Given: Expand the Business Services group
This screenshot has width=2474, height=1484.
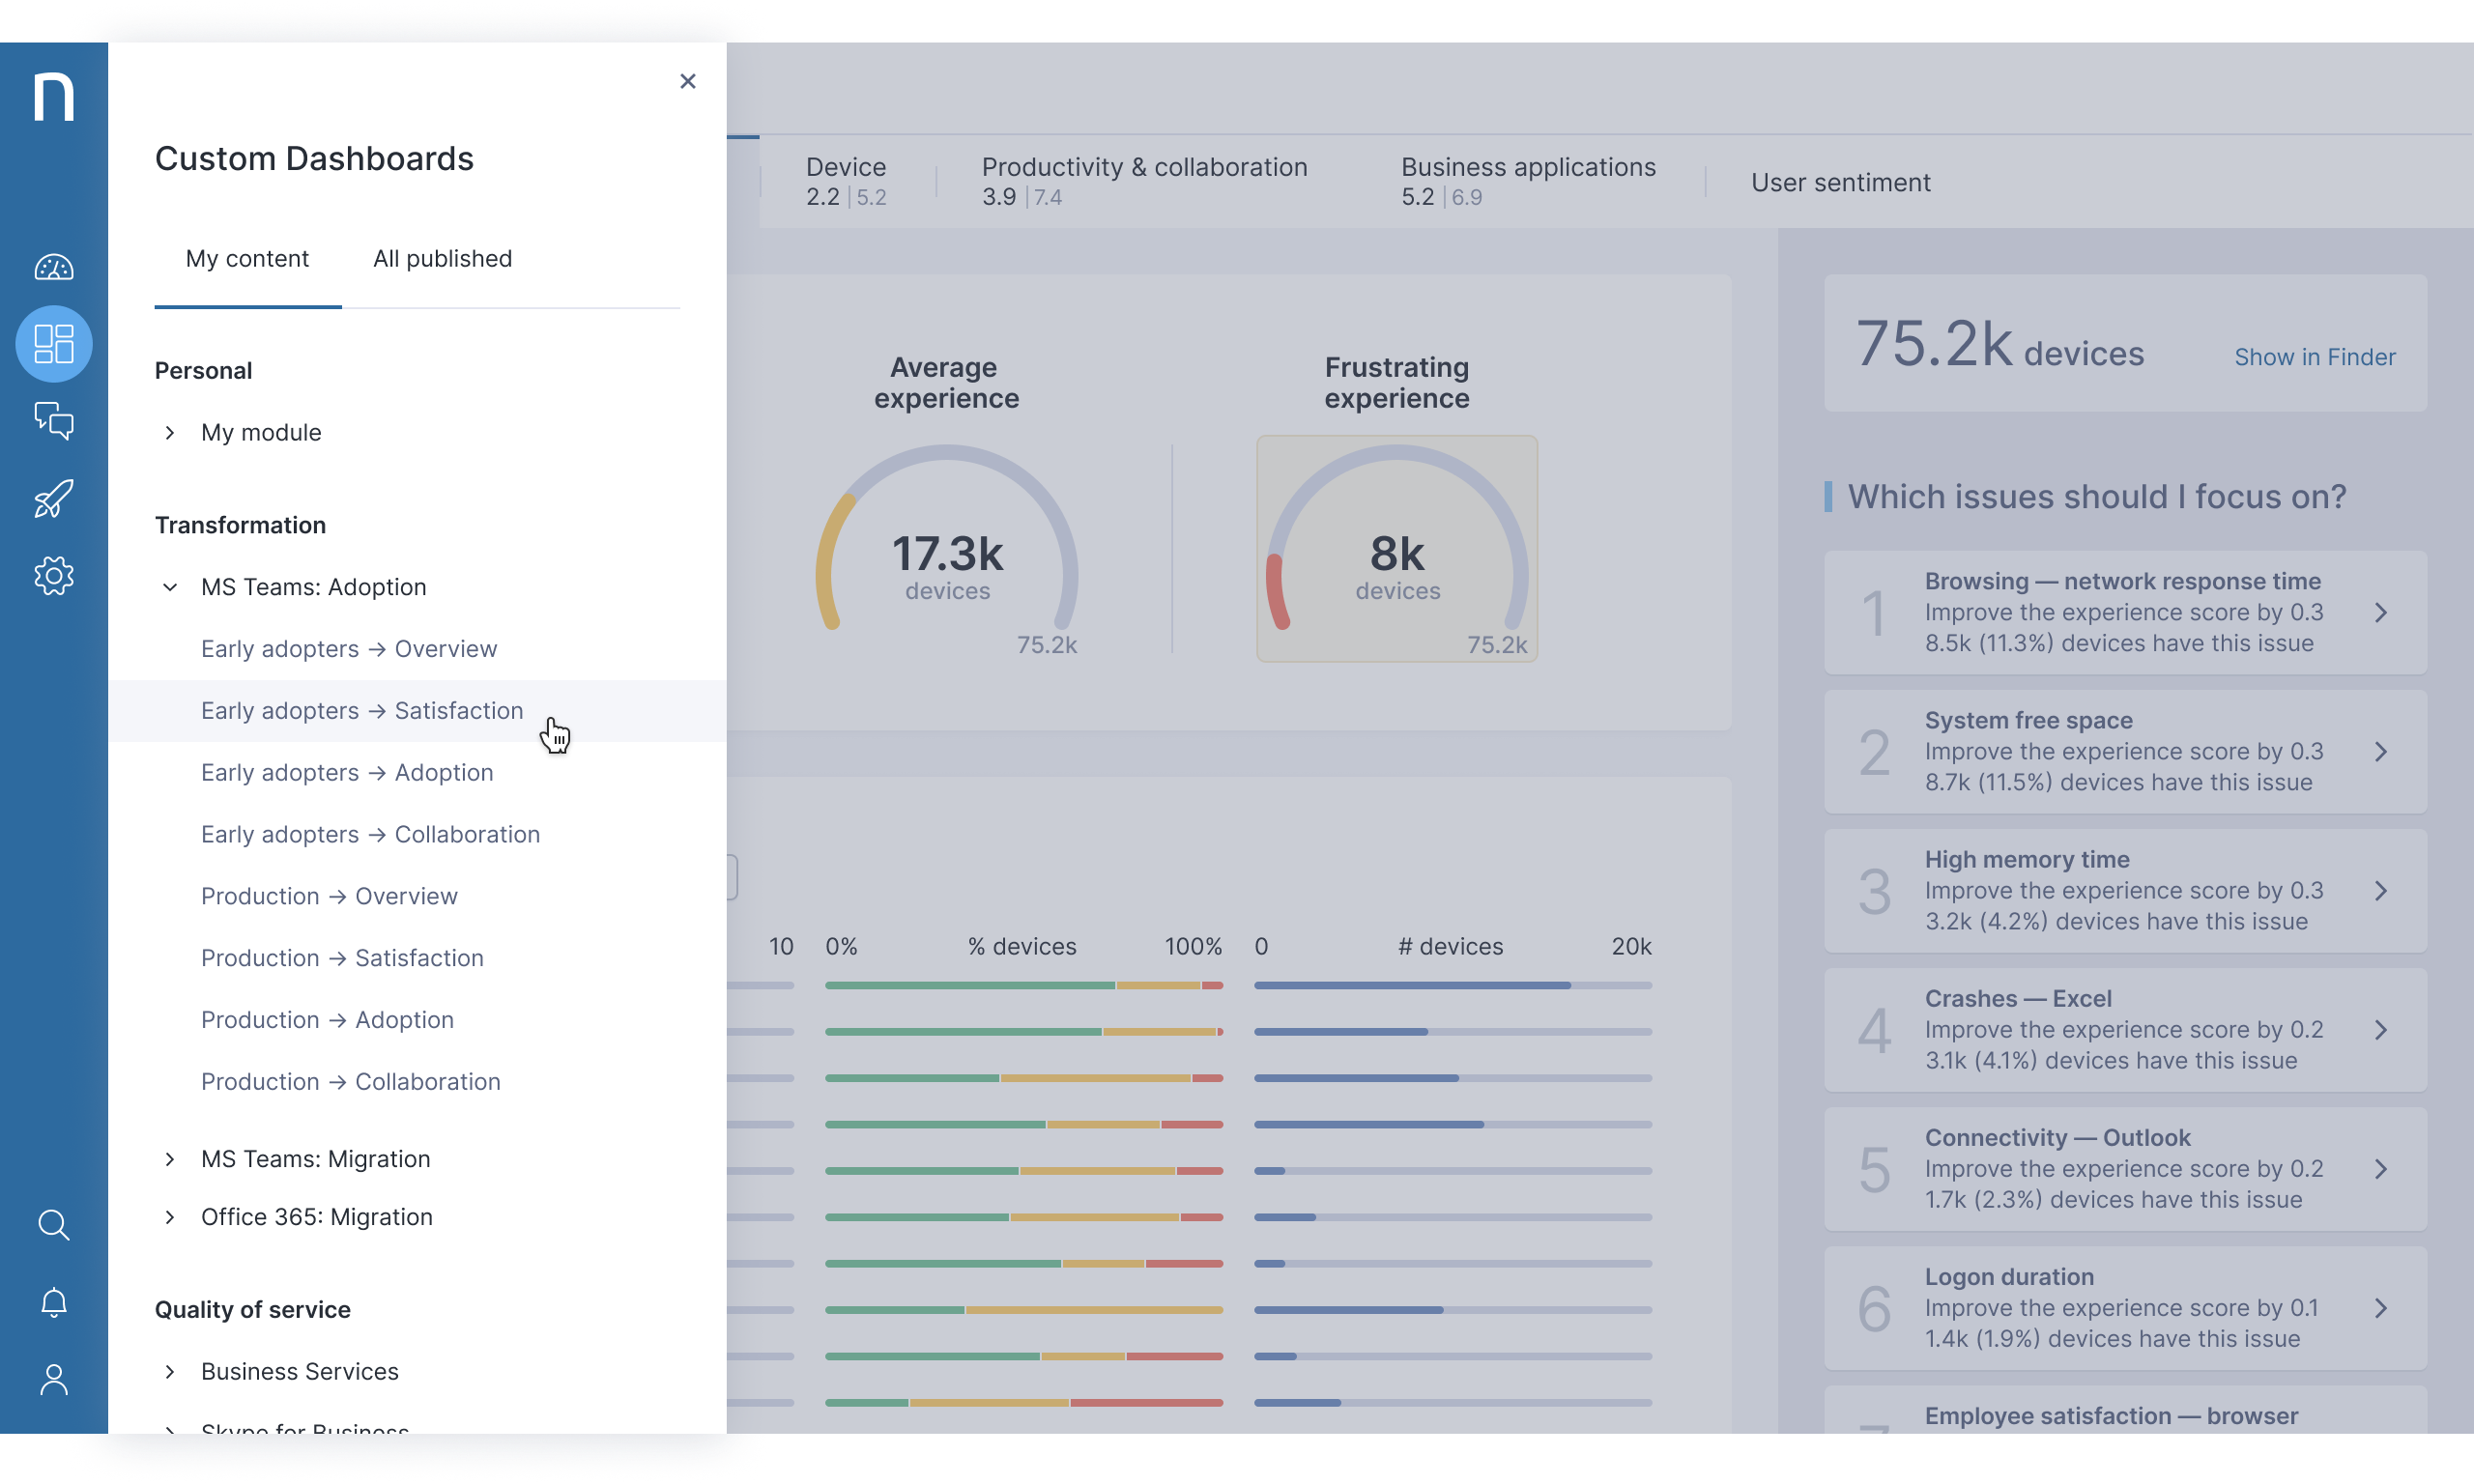Looking at the screenshot, I should coord(170,1371).
